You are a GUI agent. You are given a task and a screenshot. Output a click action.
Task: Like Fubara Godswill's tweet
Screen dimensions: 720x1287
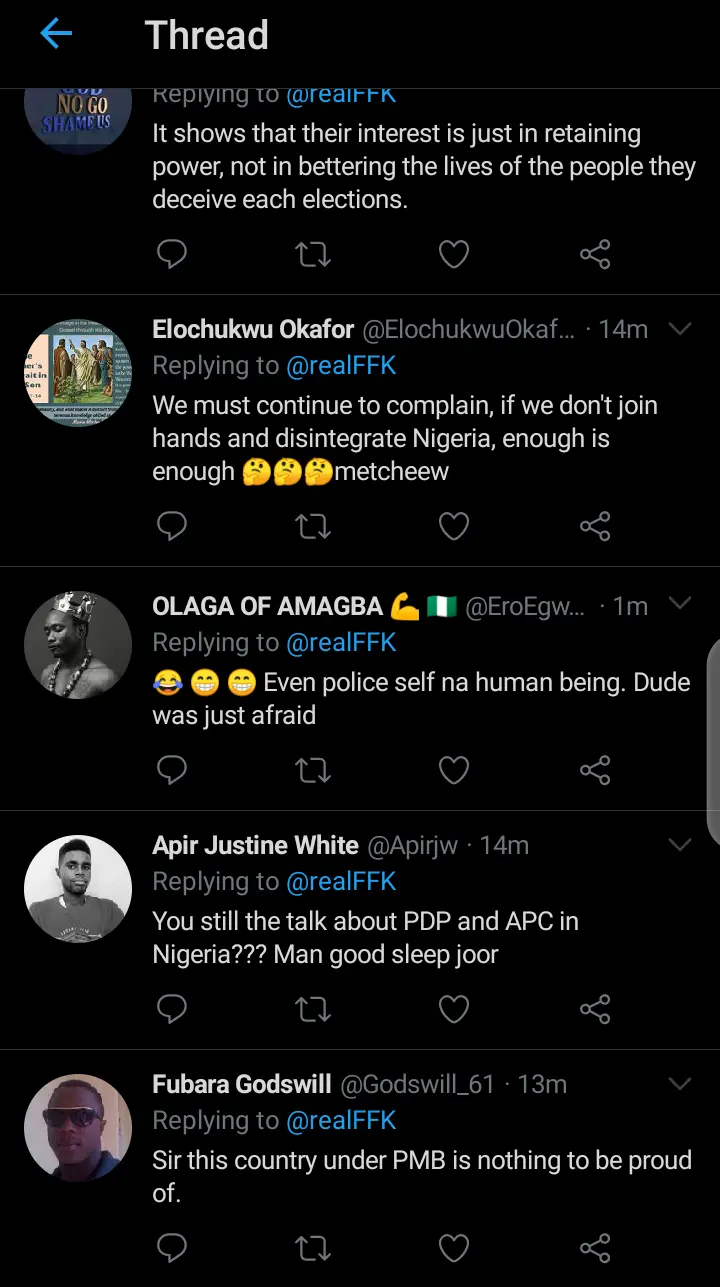click(x=454, y=1248)
